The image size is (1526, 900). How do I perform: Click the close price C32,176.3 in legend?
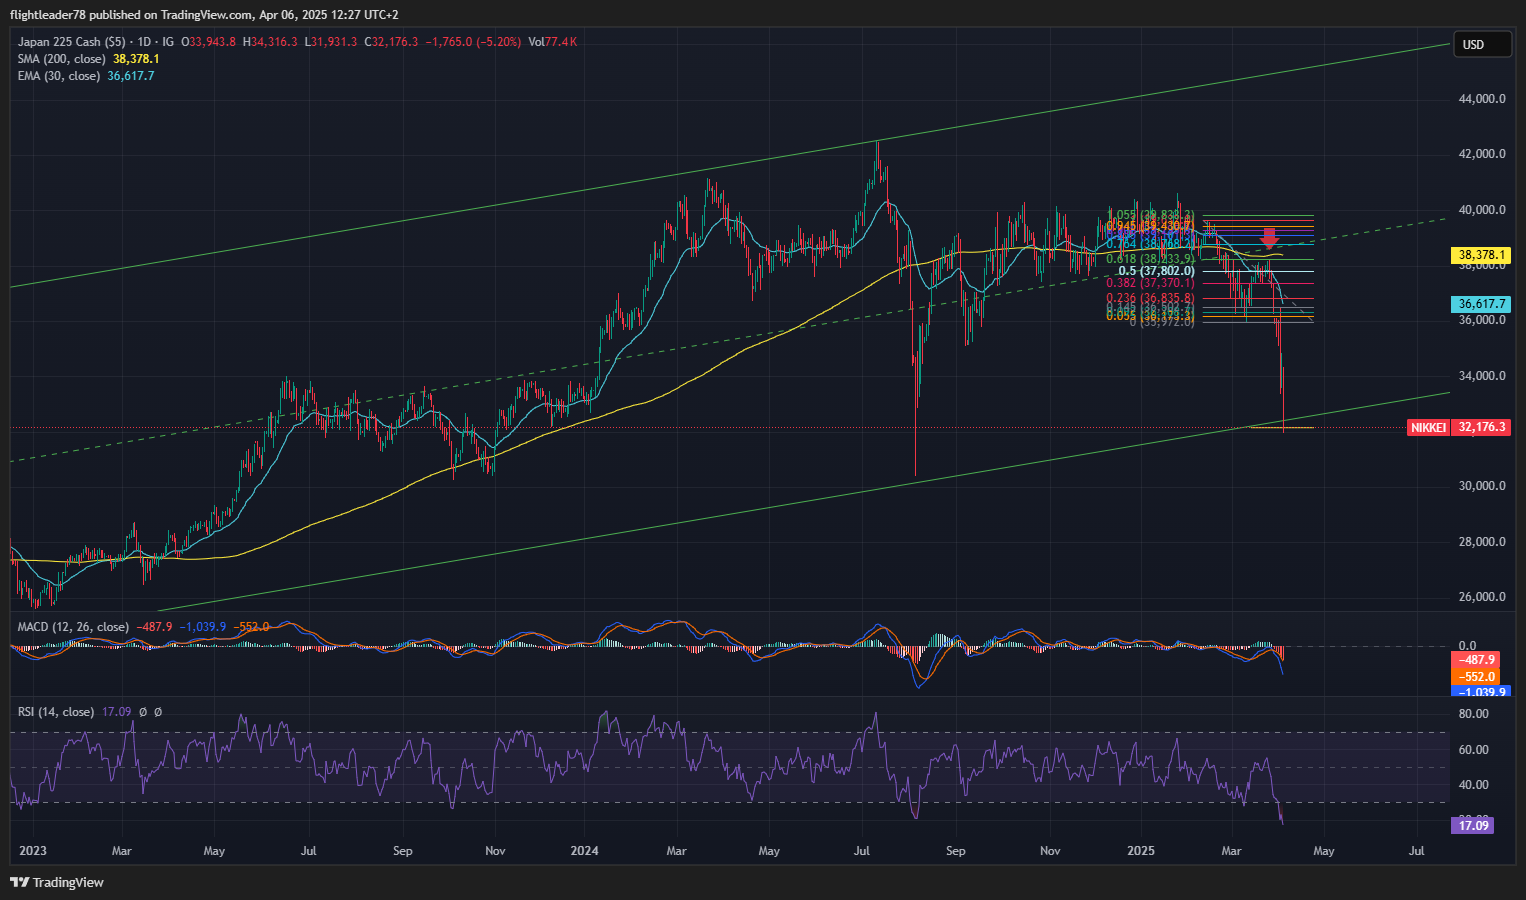coord(391,42)
